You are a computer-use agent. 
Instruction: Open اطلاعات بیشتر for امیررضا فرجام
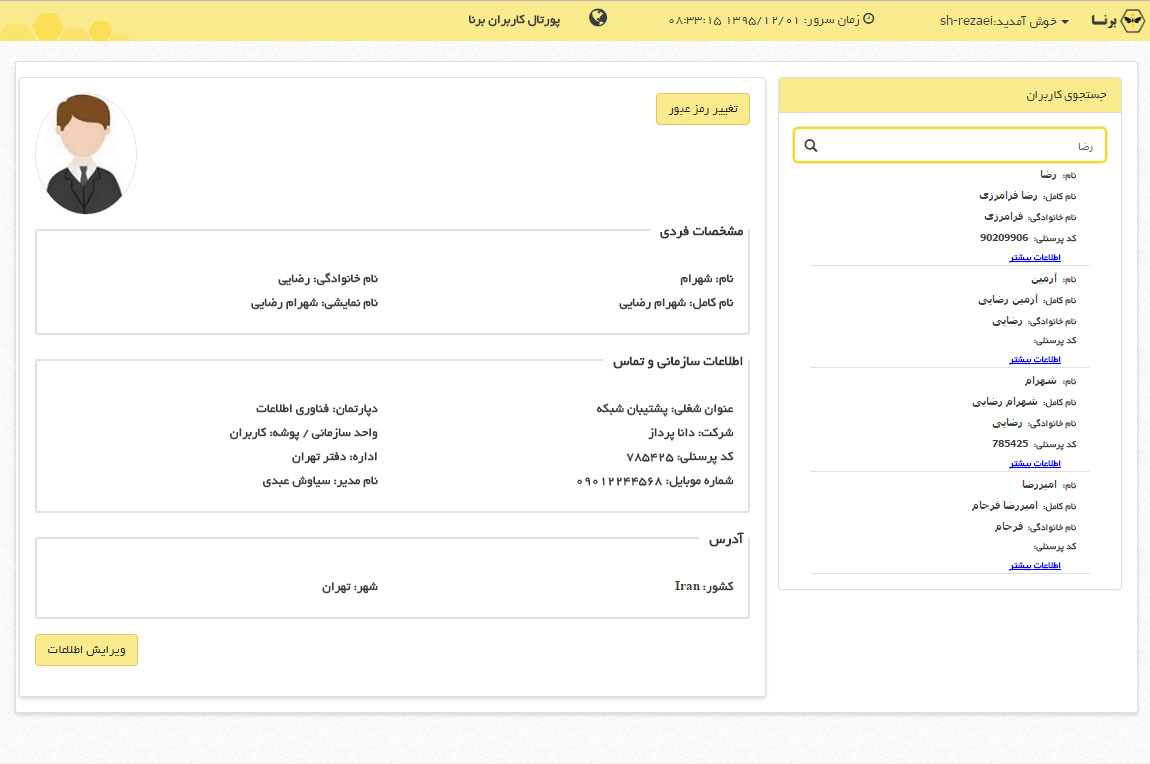[x=1034, y=565]
